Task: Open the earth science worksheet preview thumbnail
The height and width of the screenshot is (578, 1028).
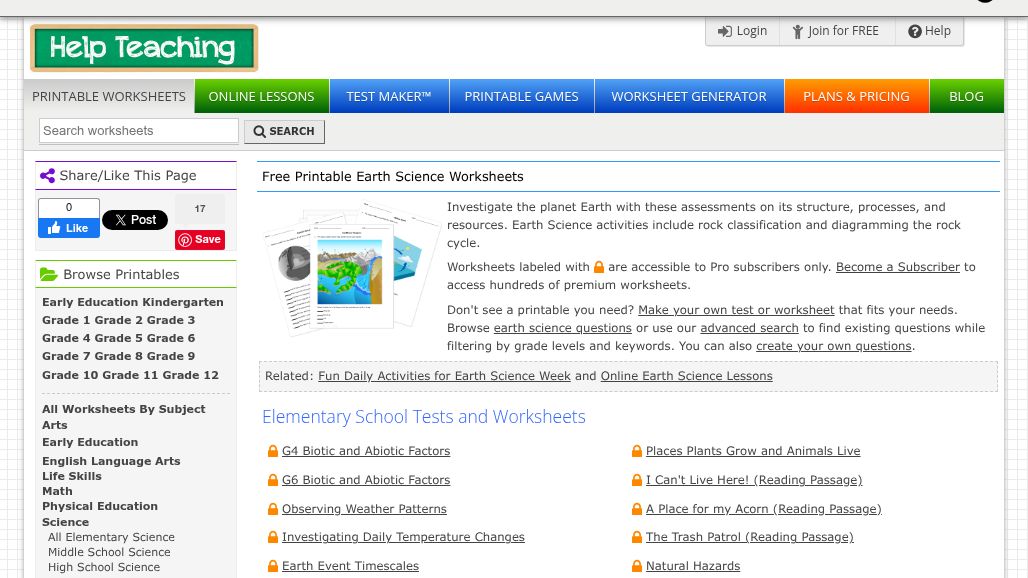Action: coord(350,268)
